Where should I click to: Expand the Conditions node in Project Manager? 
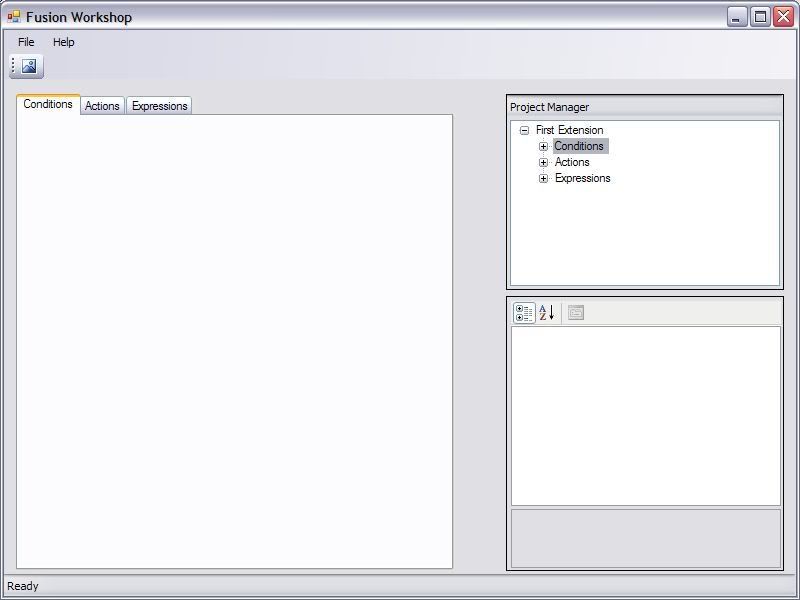pos(544,146)
